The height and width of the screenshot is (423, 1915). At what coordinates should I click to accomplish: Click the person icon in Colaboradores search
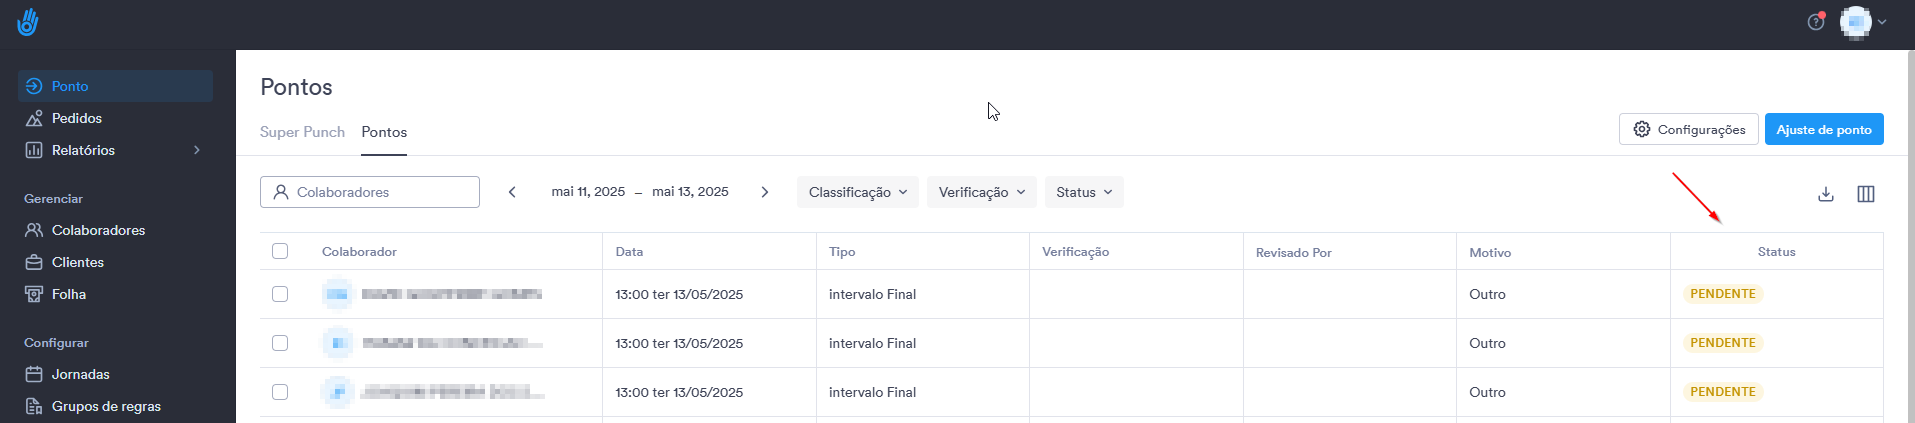[x=281, y=192]
